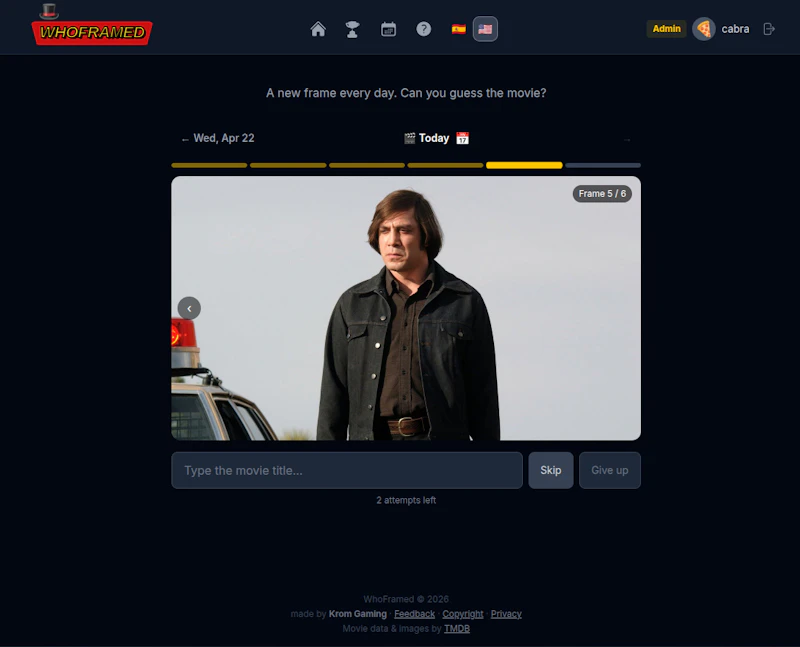Jump to third frame progress segment
The height and width of the screenshot is (647, 800).
[367, 165]
